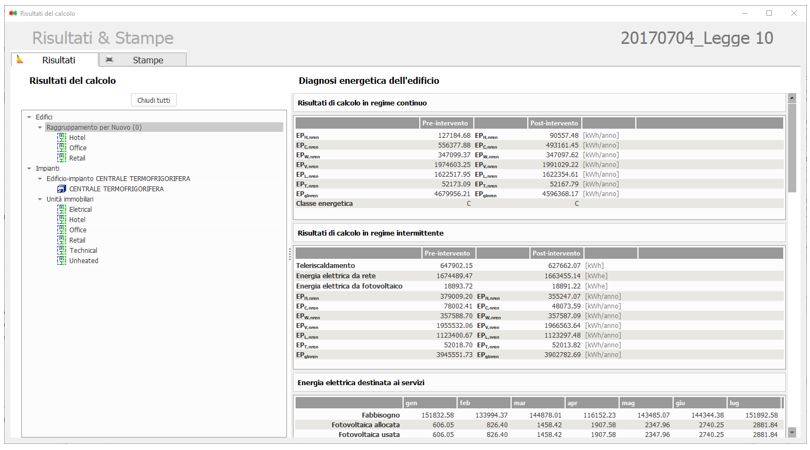810x450 pixels.
Task: Click the Teleriscaldamento row label
Action: pos(325,266)
